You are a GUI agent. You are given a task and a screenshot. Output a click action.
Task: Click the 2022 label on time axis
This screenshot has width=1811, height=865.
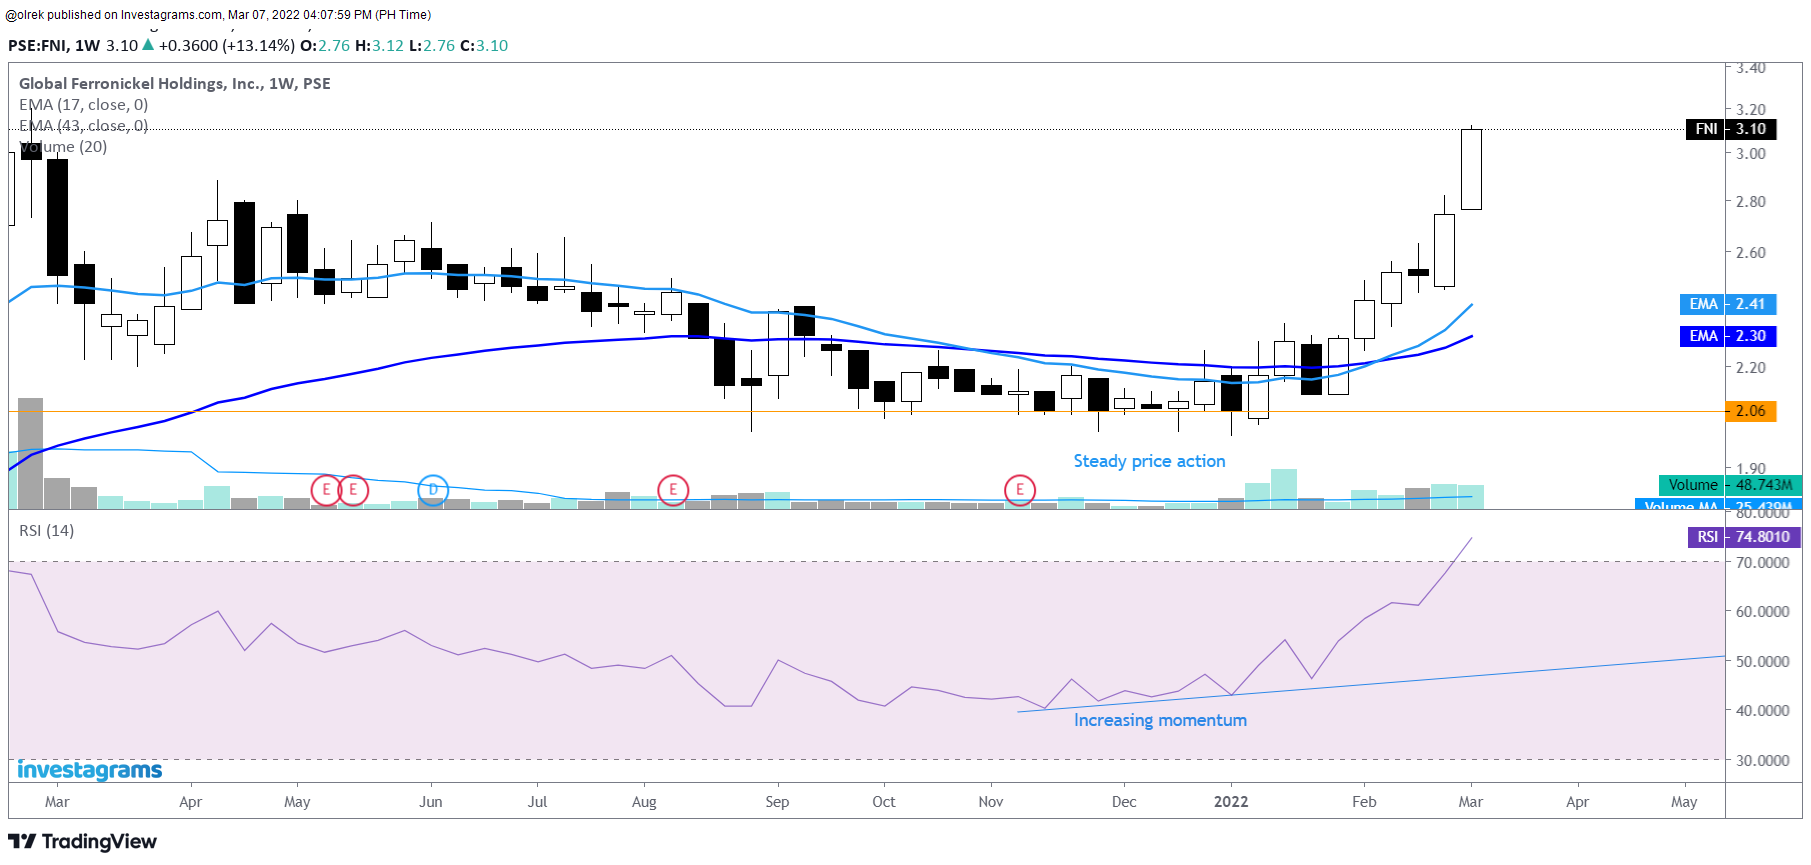(x=1230, y=802)
